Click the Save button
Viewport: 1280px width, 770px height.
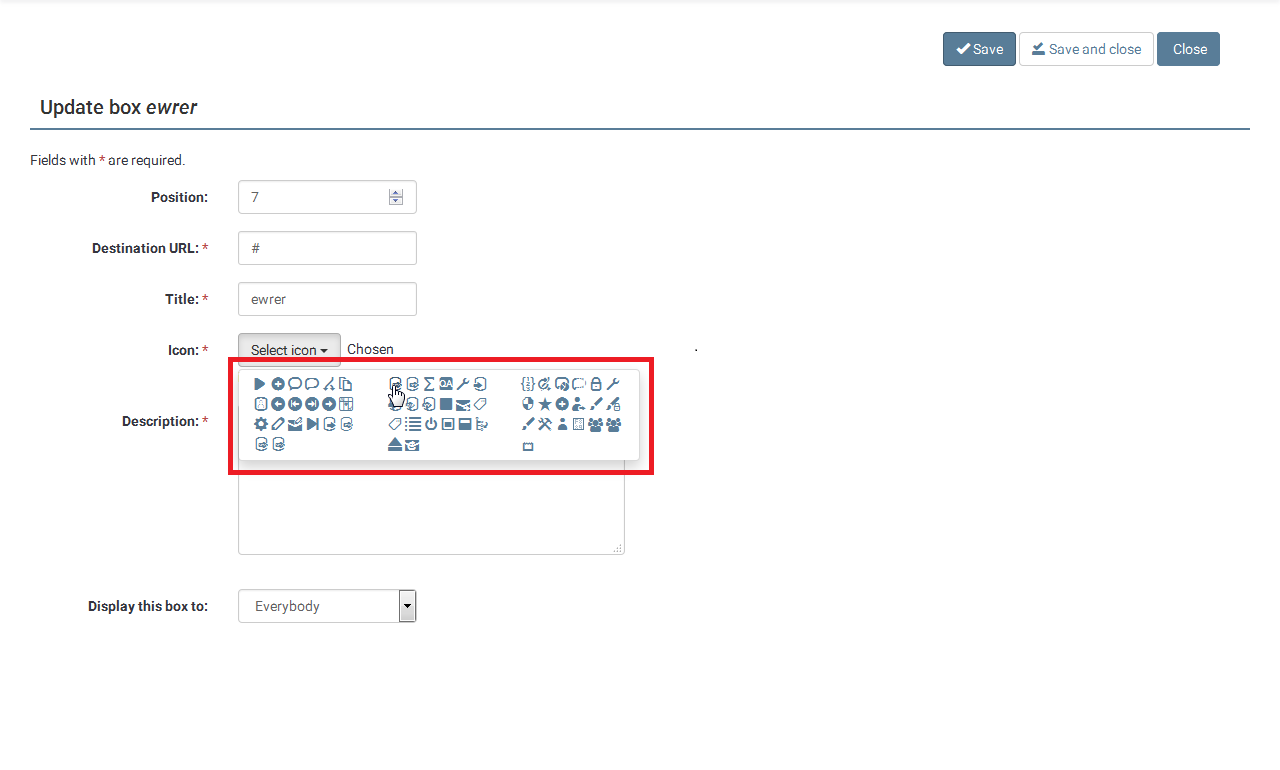coord(979,49)
